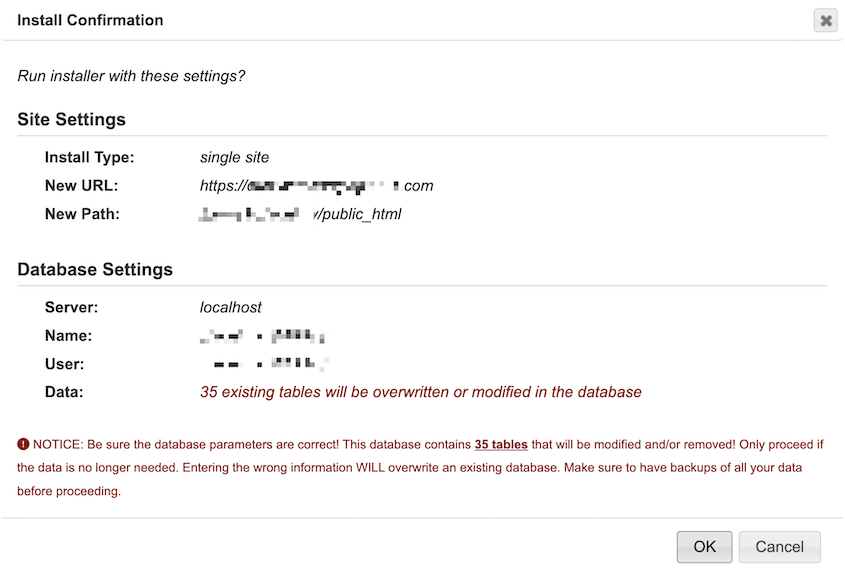Click the blurred New URL value
This screenshot has width=845, height=580.
(316, 186)
